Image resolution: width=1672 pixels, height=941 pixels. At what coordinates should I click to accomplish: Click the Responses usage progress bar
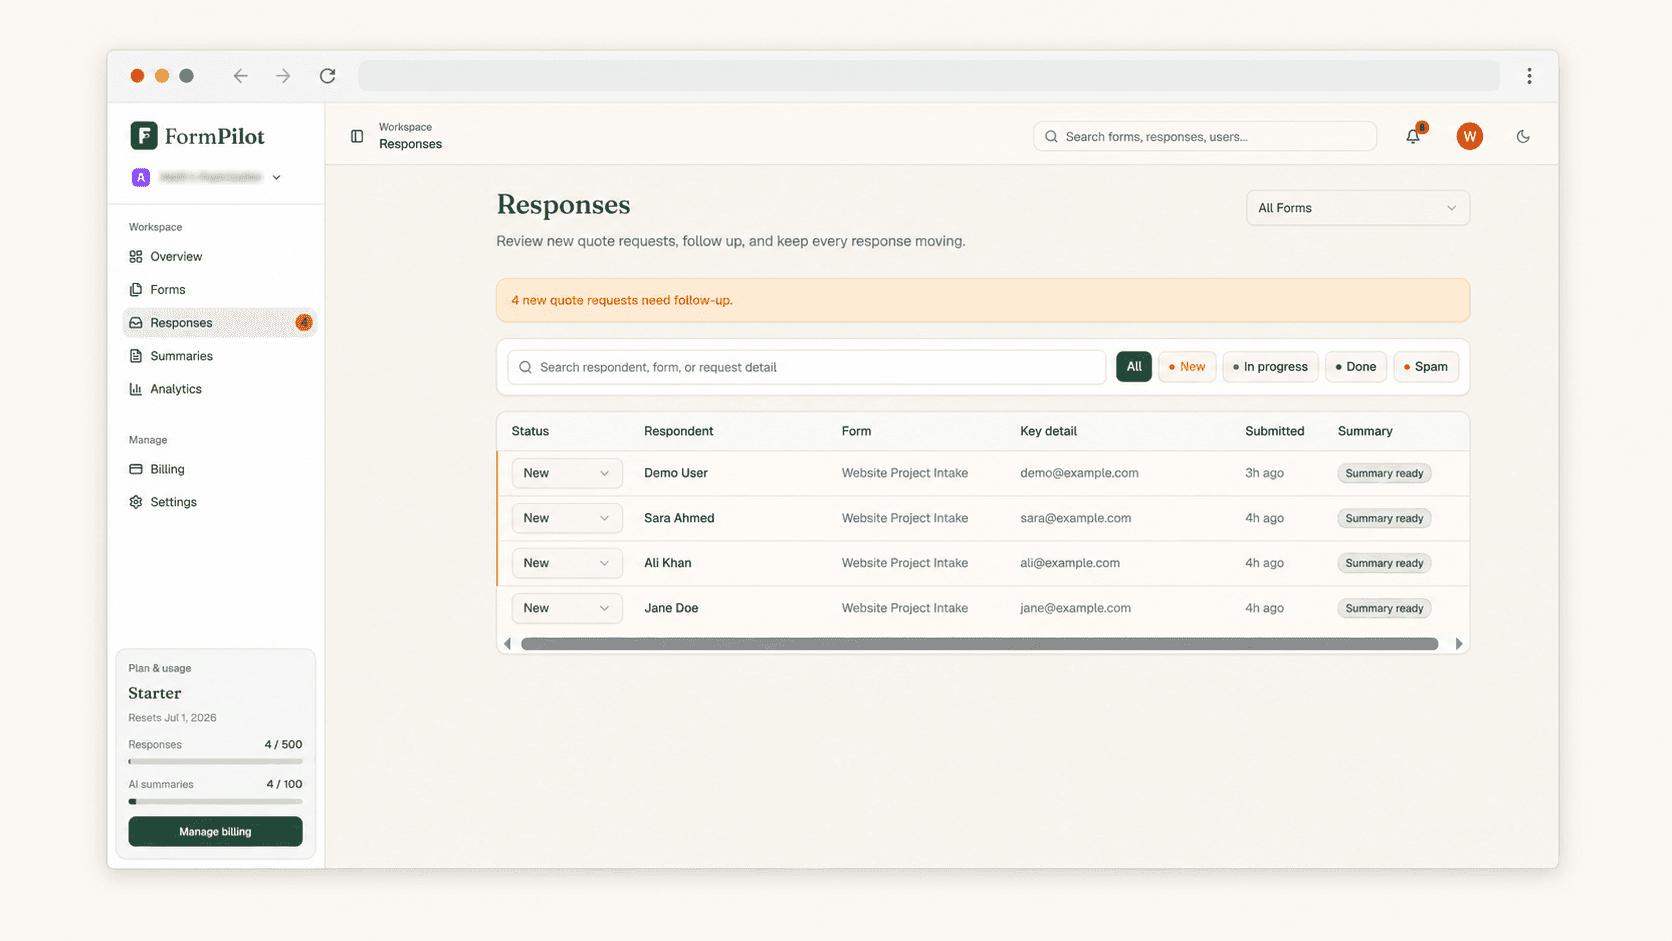pos(215,762)
